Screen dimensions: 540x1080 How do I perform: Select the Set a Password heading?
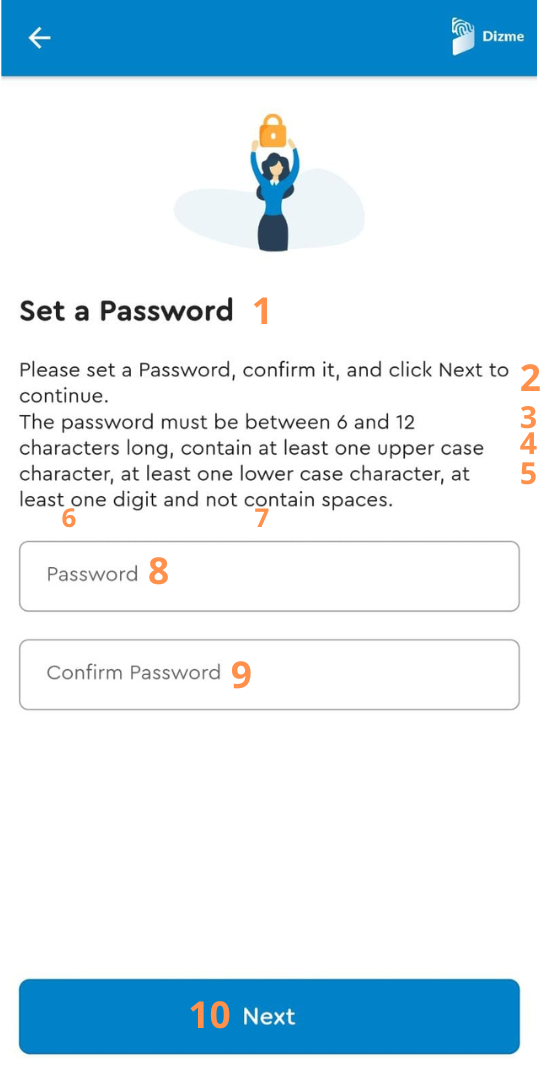(126, 311)
